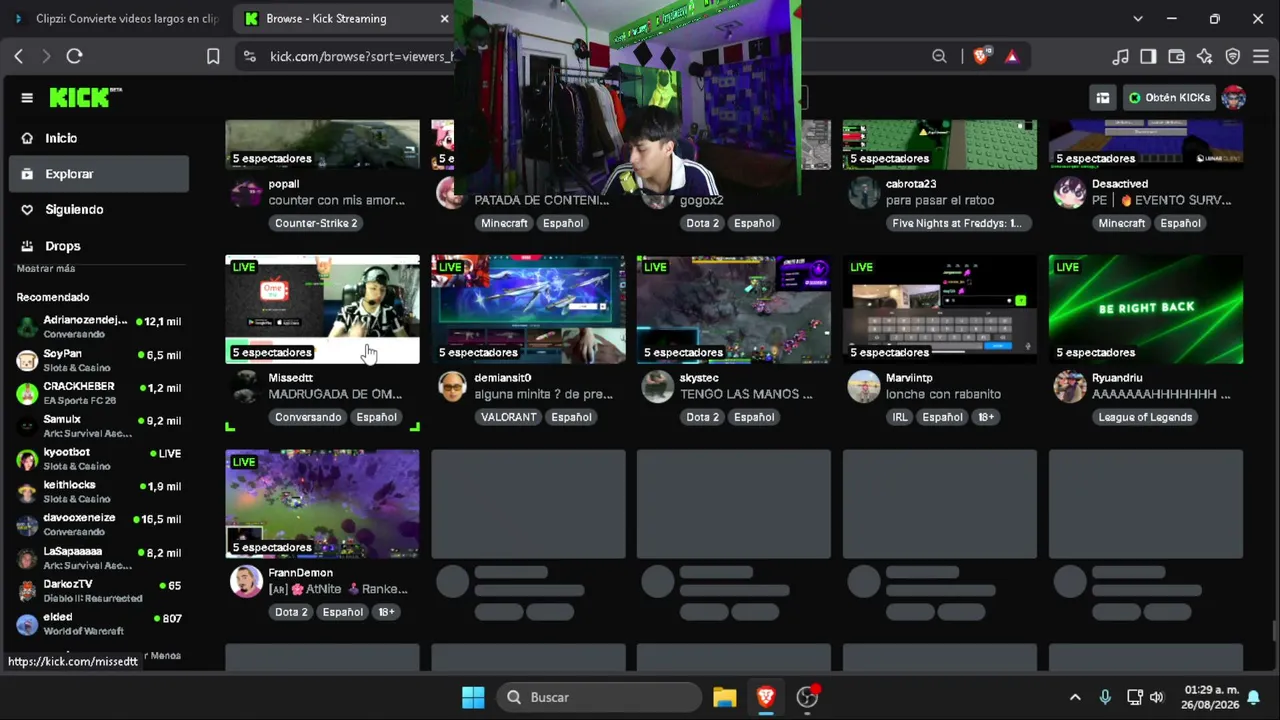Open Marviintp IRL stream thumbnail

(940, 309)
